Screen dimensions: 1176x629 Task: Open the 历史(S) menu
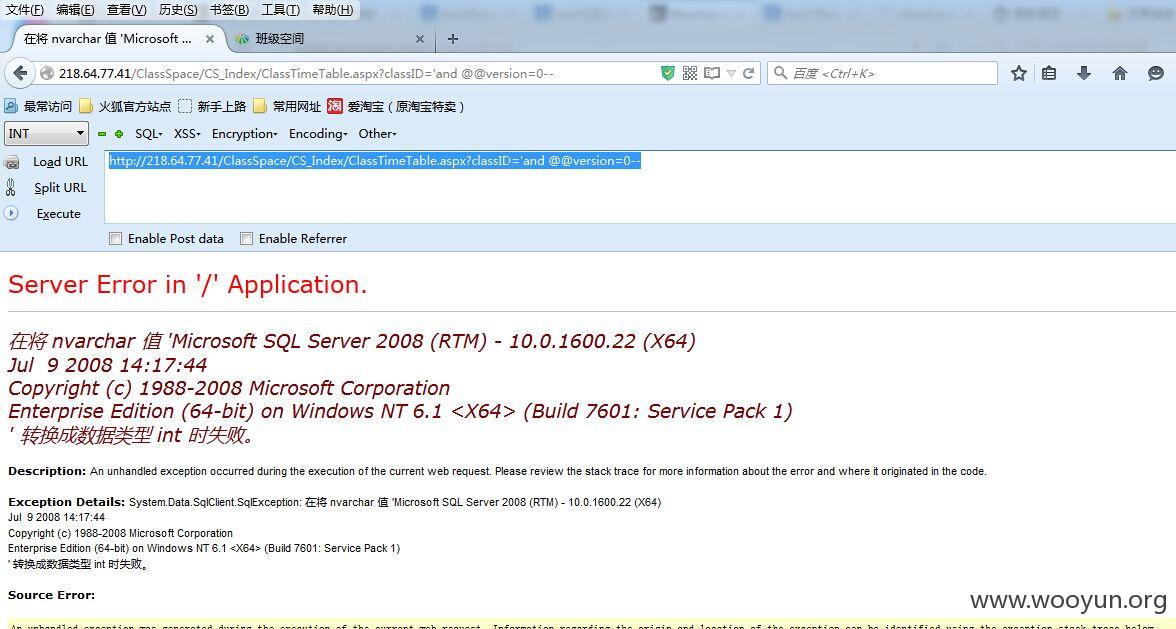tap(178, 10)
